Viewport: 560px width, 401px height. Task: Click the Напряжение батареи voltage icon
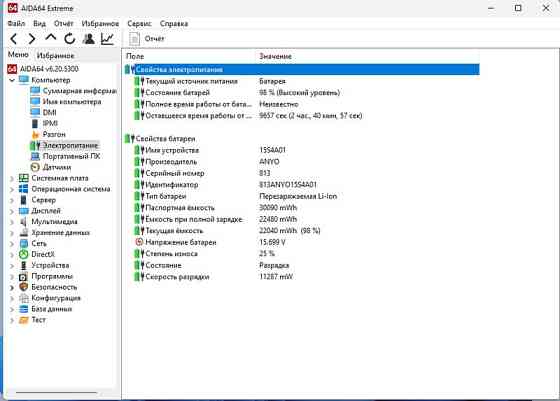pyautogui.click(x=139, y=242)
